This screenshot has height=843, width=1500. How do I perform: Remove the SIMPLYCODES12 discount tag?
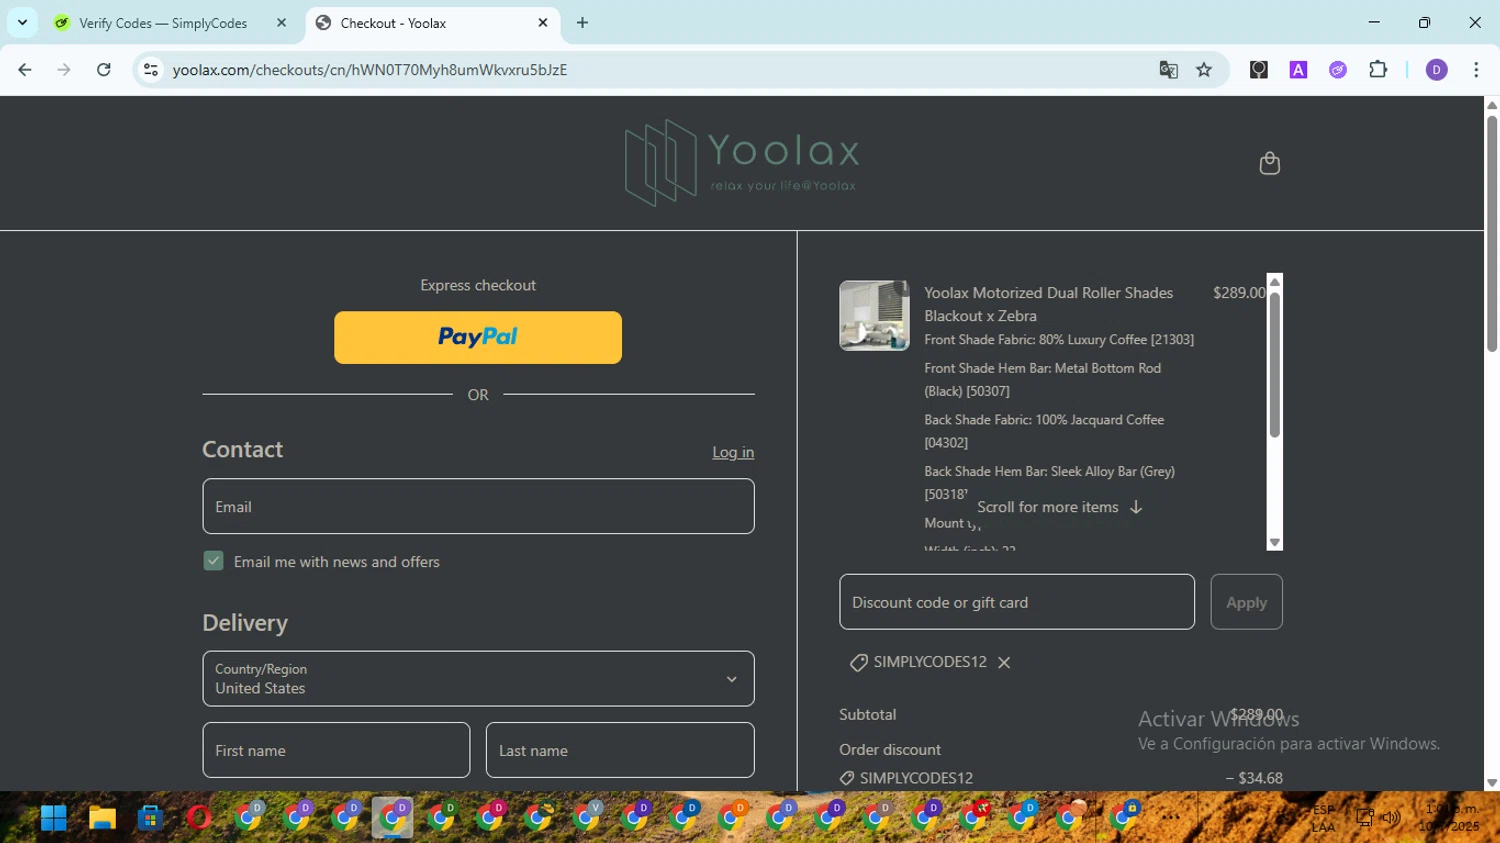pyautogui.click(x=1004, y=662)
